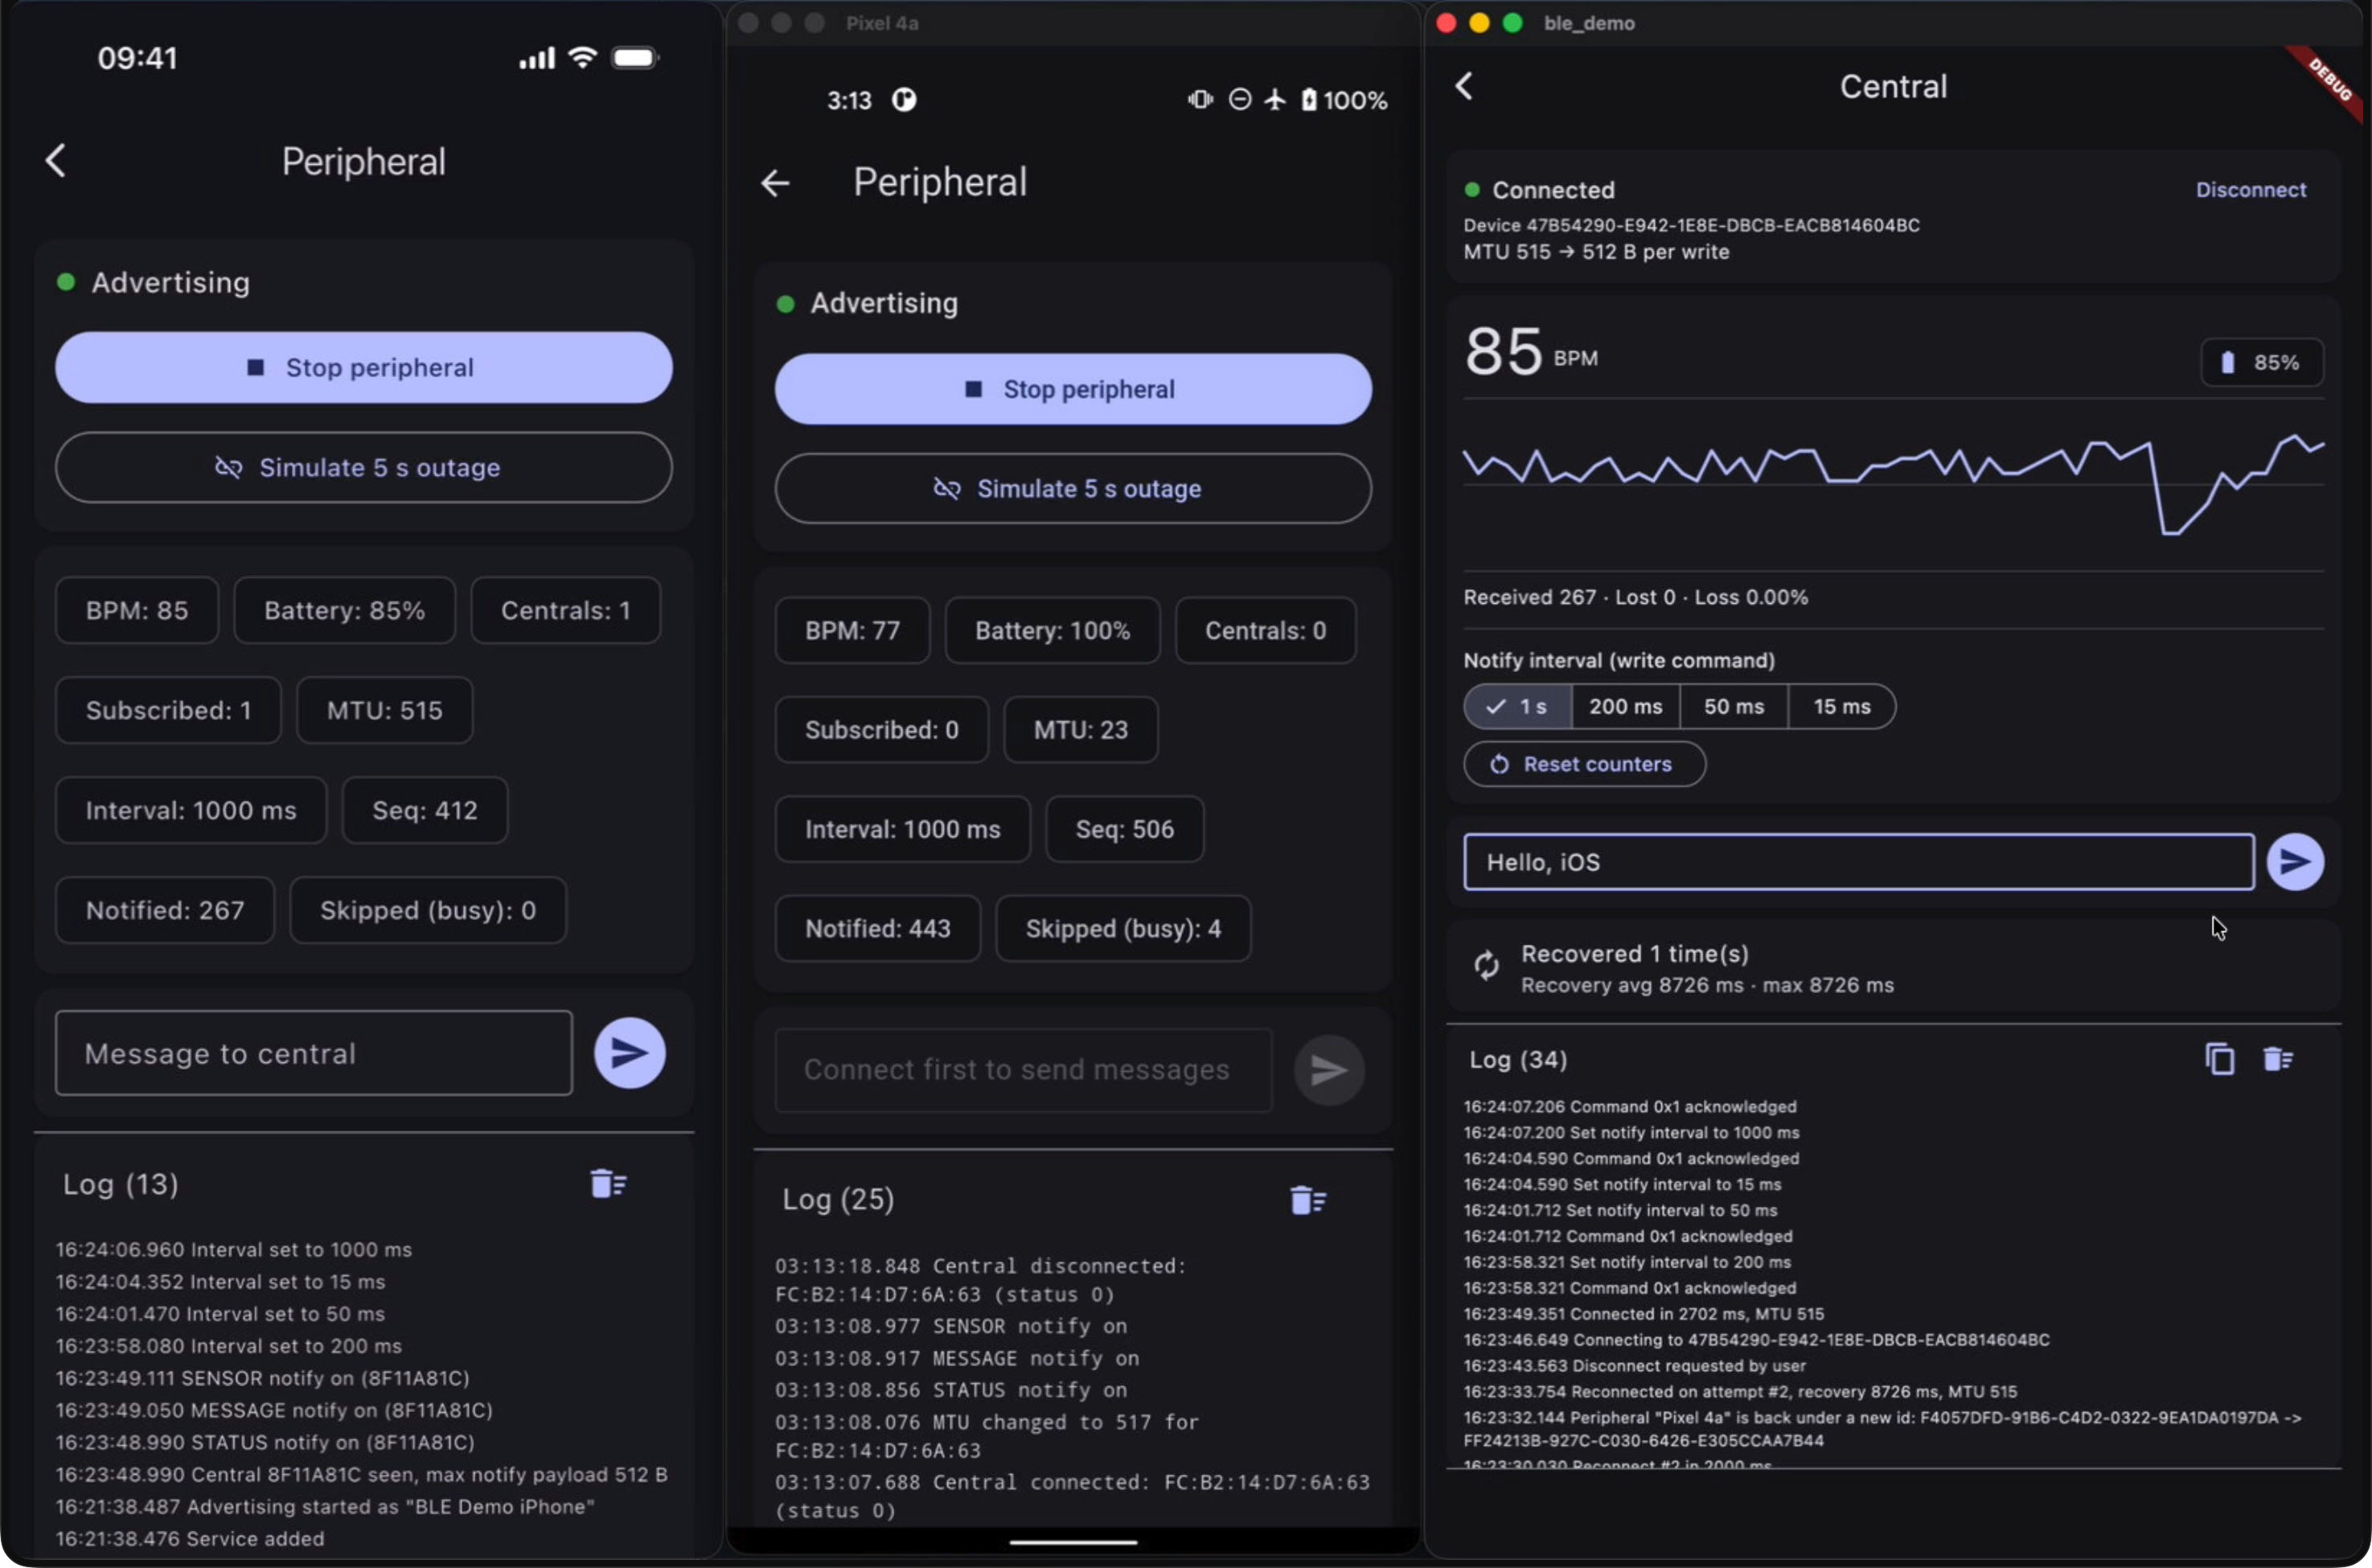Disconnect from the device in Central
Viewport: 2372px width, 1568px height.
coord(2251,190)
